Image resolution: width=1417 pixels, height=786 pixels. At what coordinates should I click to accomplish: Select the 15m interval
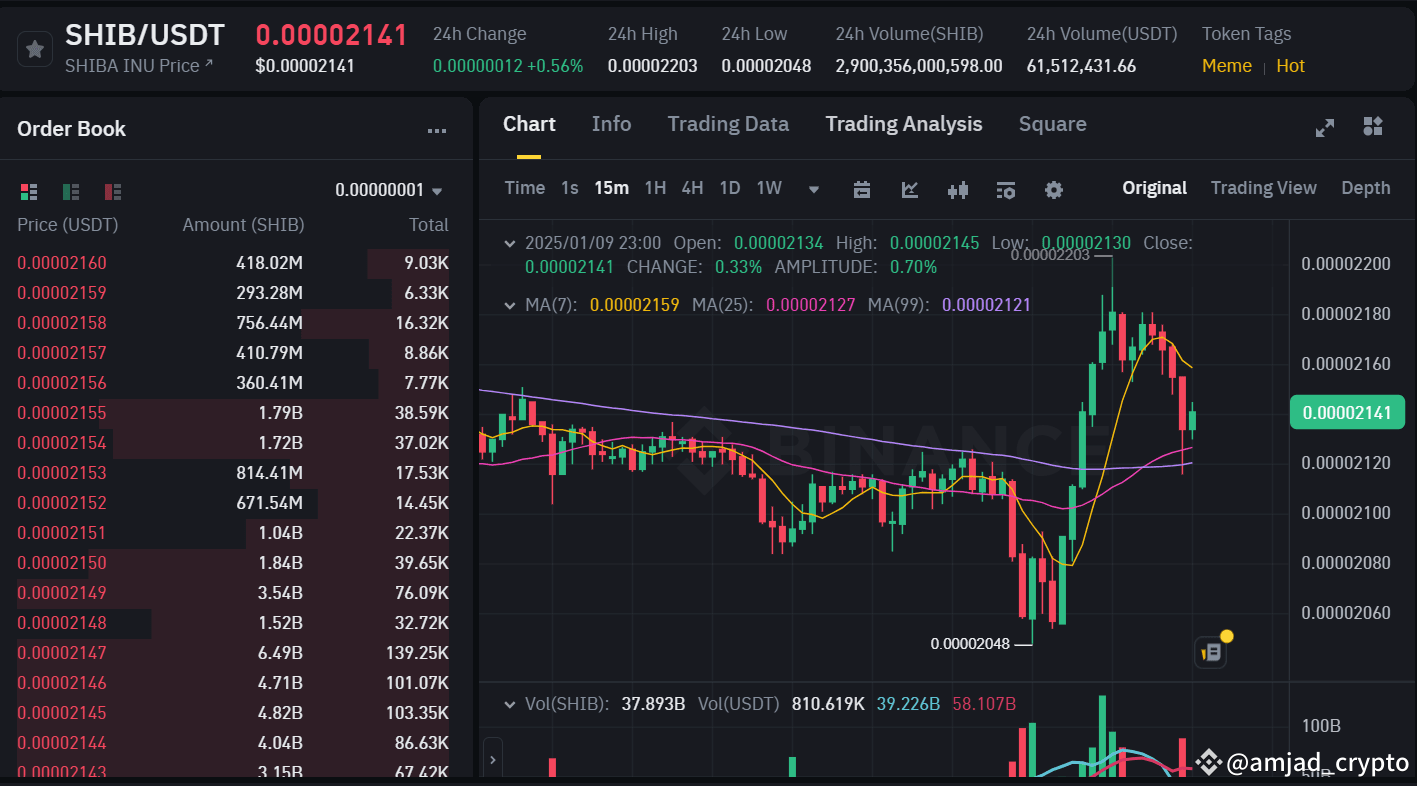click(611, 188)
